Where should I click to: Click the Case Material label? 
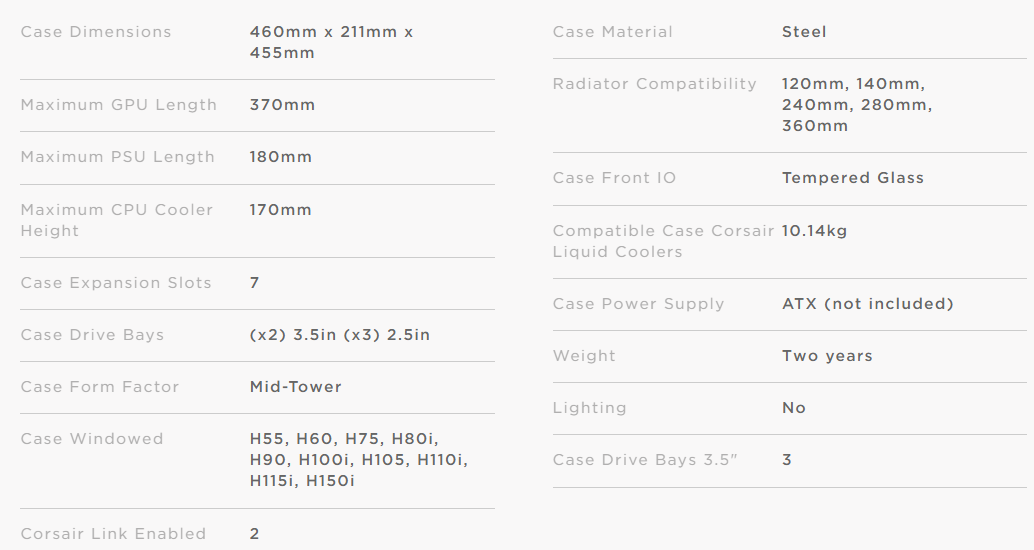click(x=612, y=32)
